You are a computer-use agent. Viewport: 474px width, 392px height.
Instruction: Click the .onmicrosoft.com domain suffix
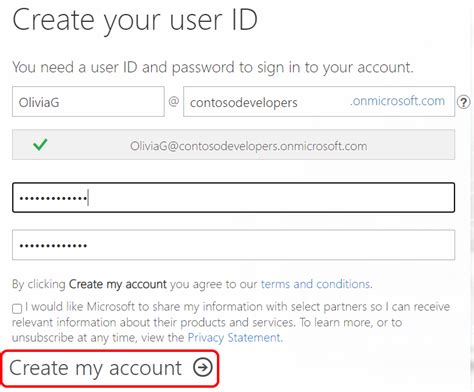pos(397,101)
